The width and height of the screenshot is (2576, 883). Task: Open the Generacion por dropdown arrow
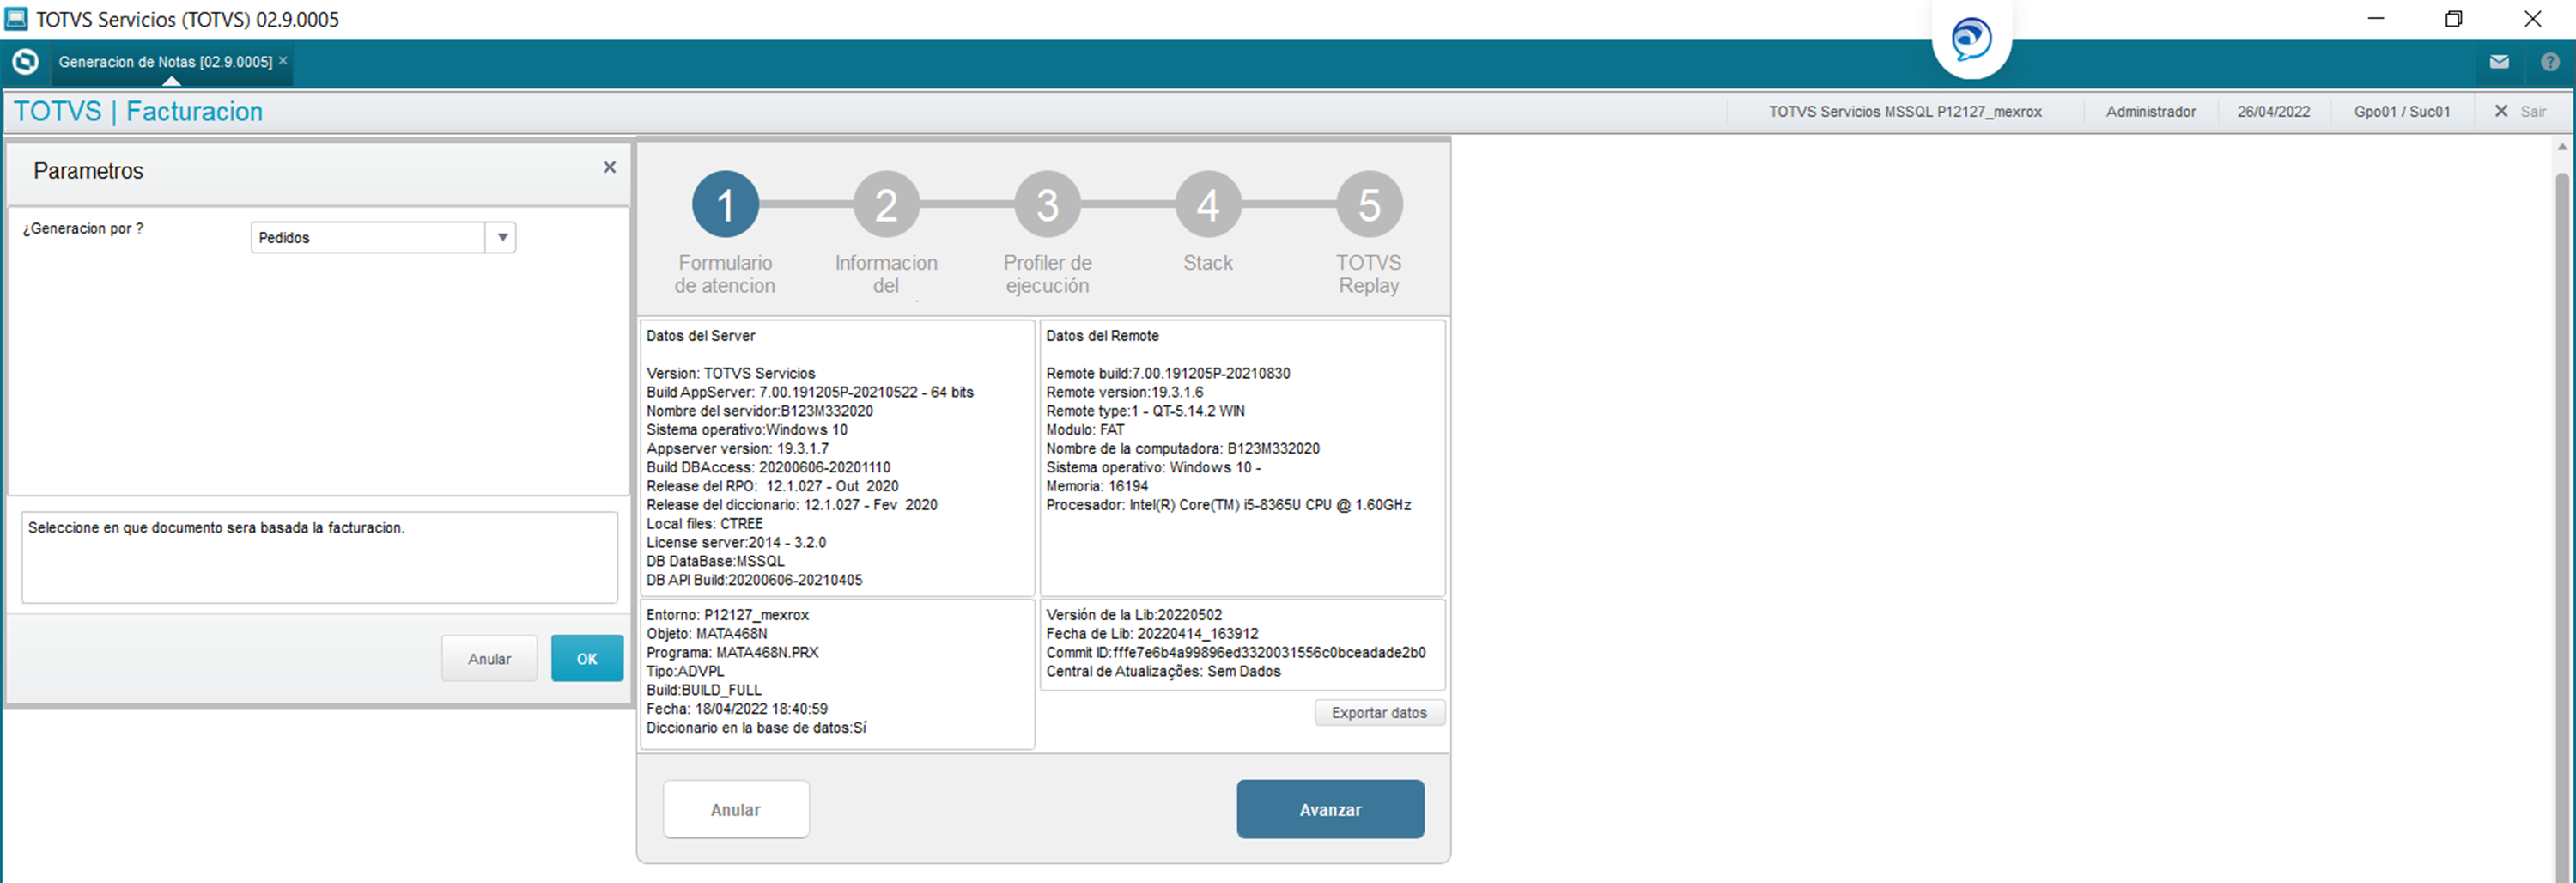point(502,237)
